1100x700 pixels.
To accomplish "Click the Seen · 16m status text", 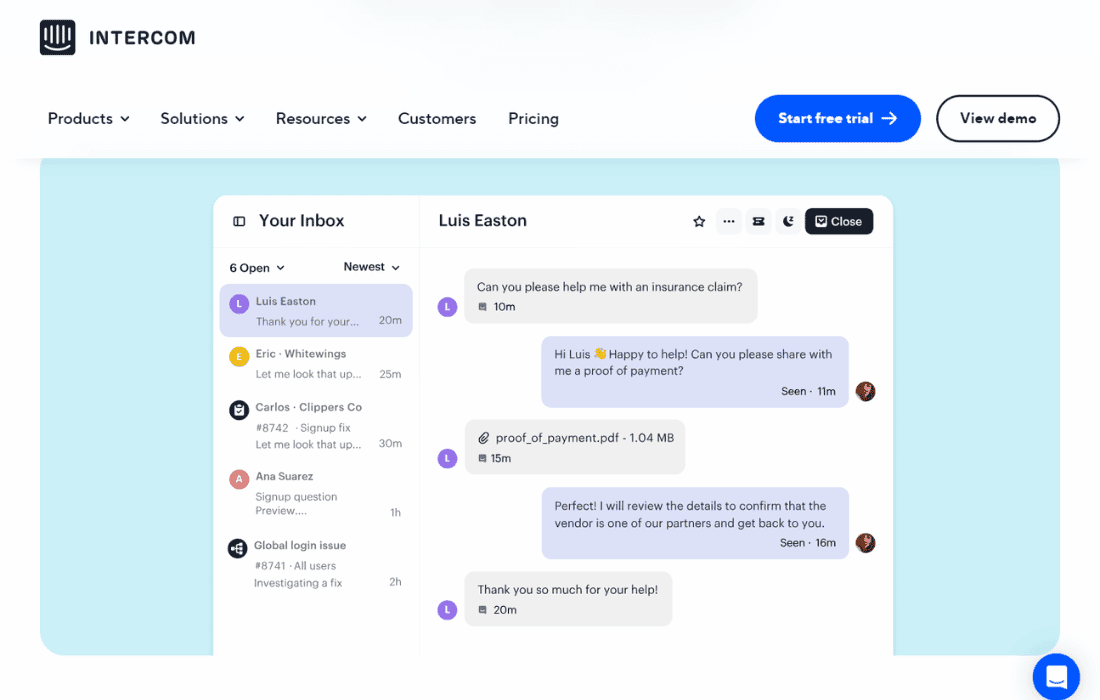I will click(808, 543).
